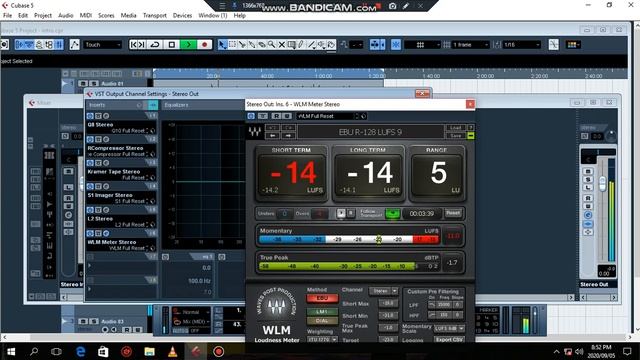Toggle Read automation R on WLM header

click(x=276, y=116)
